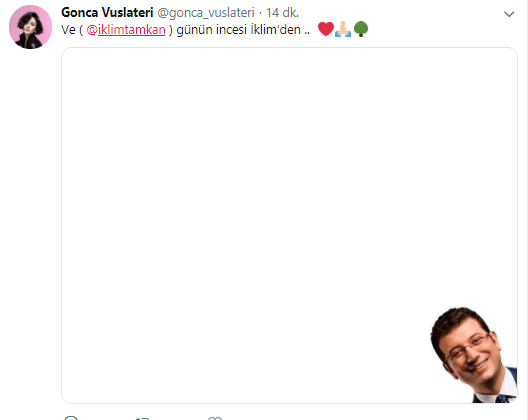The height and width of the screenshot is (420, 528).
Task: Click the reply speech bubble icon
Action: coord(71,418)
